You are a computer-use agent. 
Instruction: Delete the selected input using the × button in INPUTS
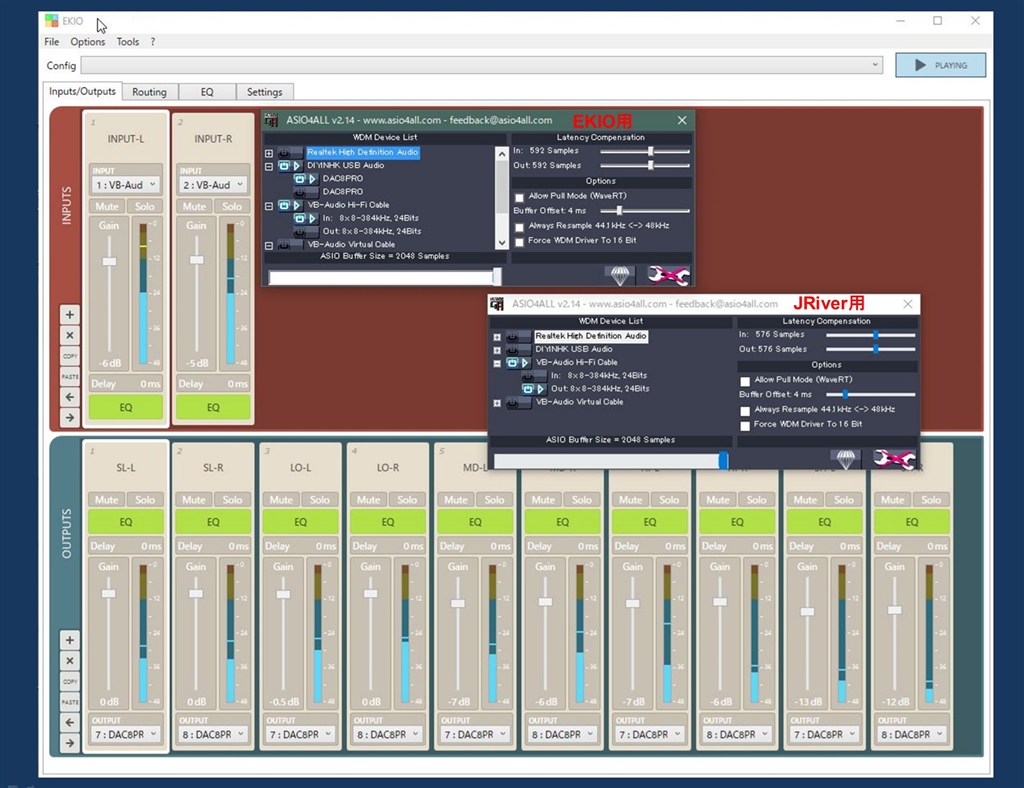[69, 336]
